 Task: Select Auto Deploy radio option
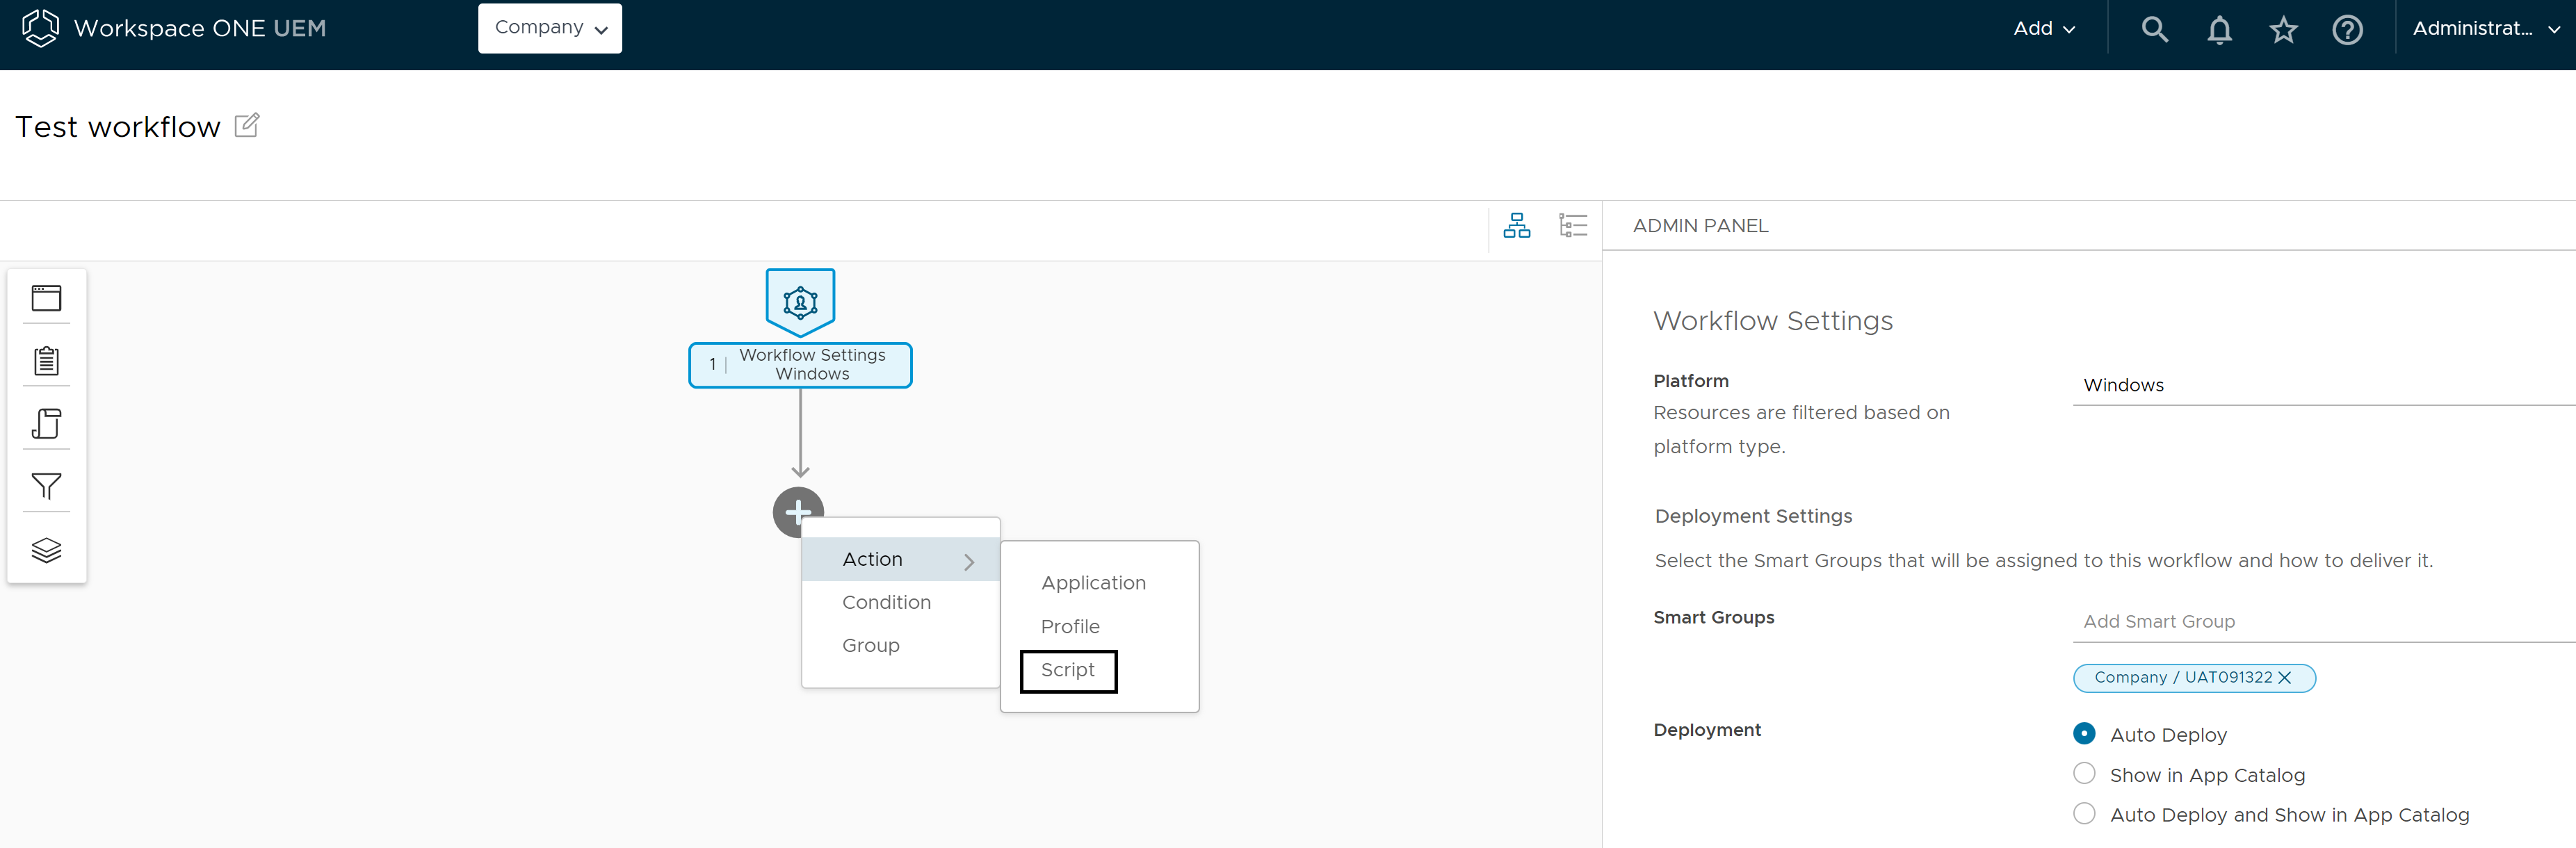point(2084,733)
